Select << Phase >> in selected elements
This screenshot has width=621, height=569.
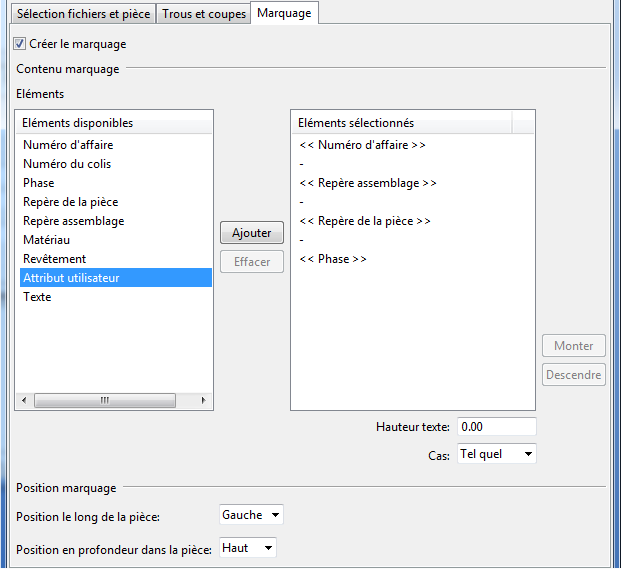coord(333,259)
